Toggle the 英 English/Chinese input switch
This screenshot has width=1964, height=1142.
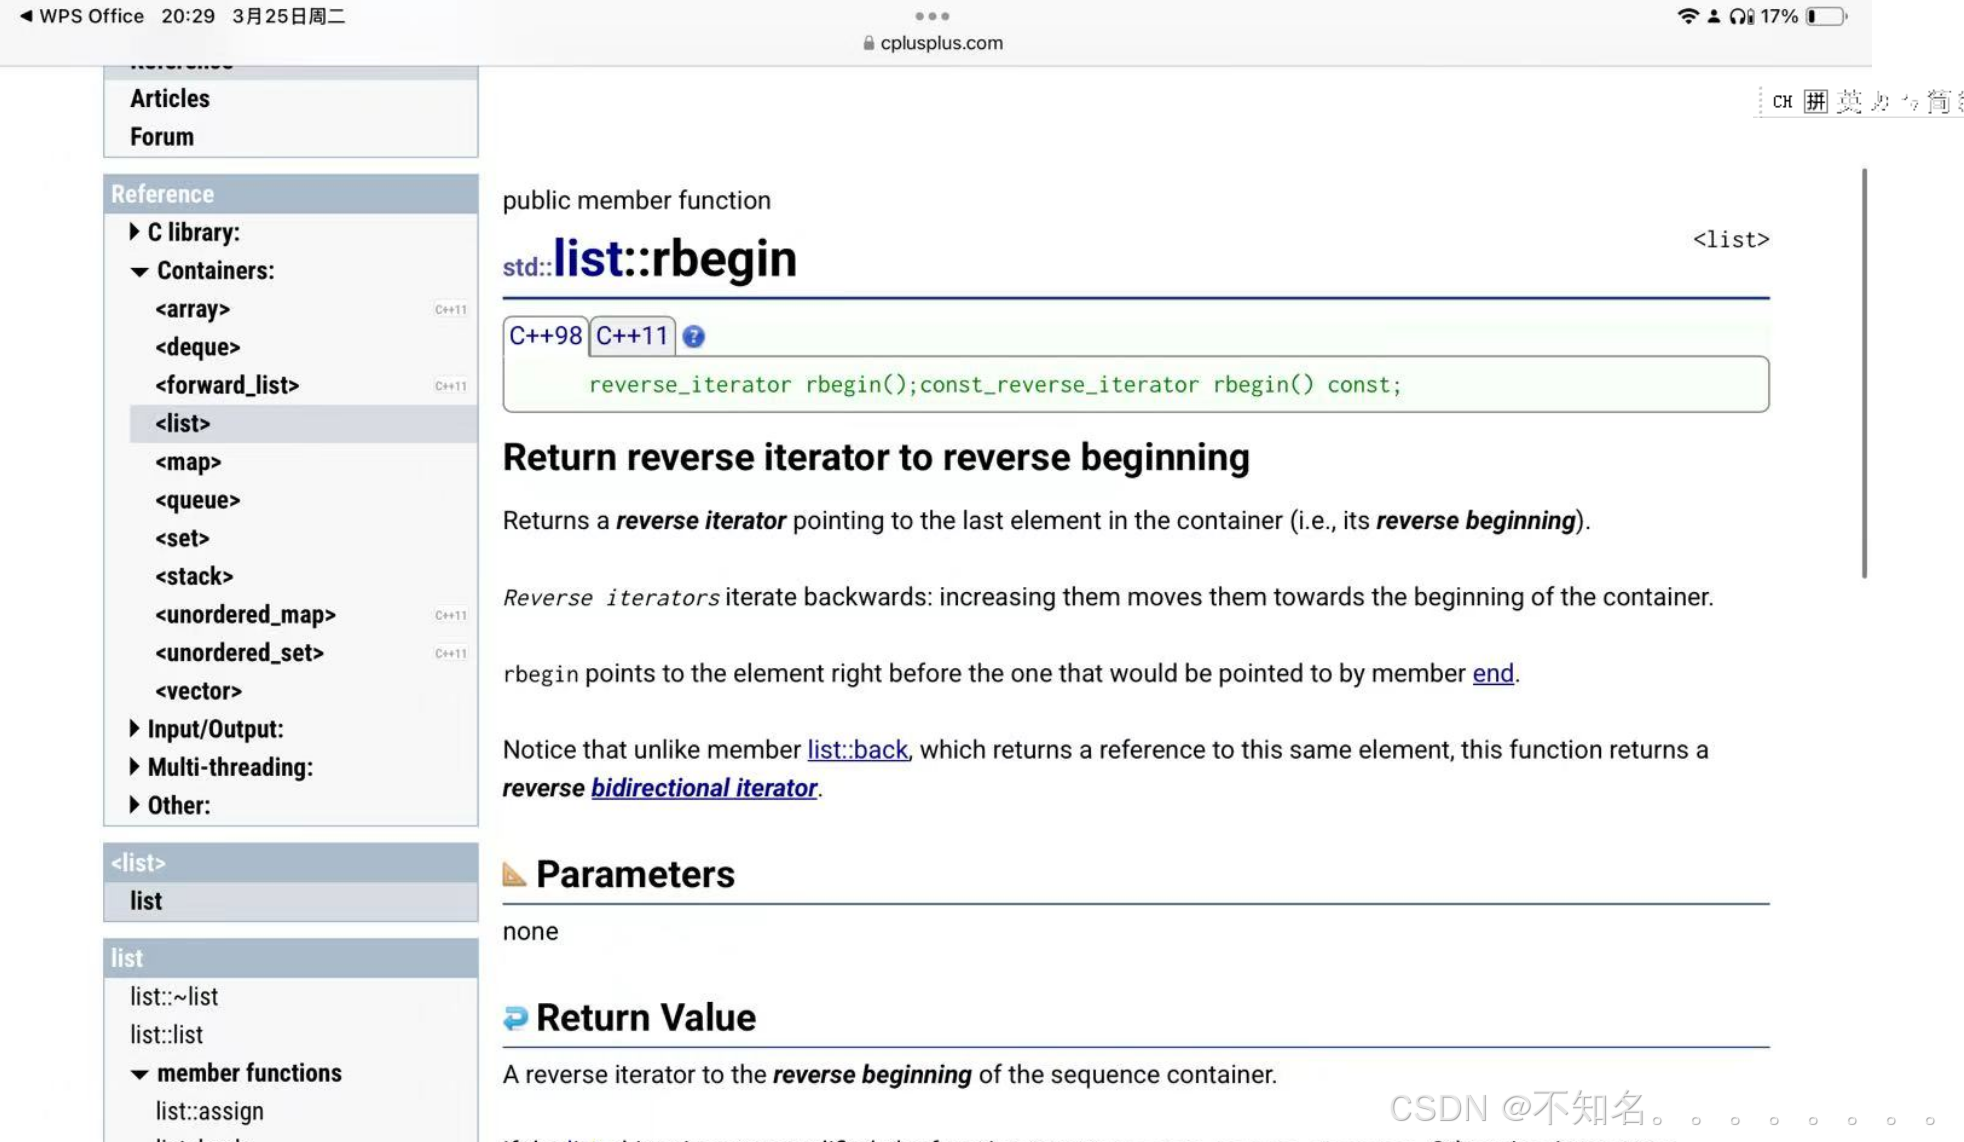coord(1849,101)
